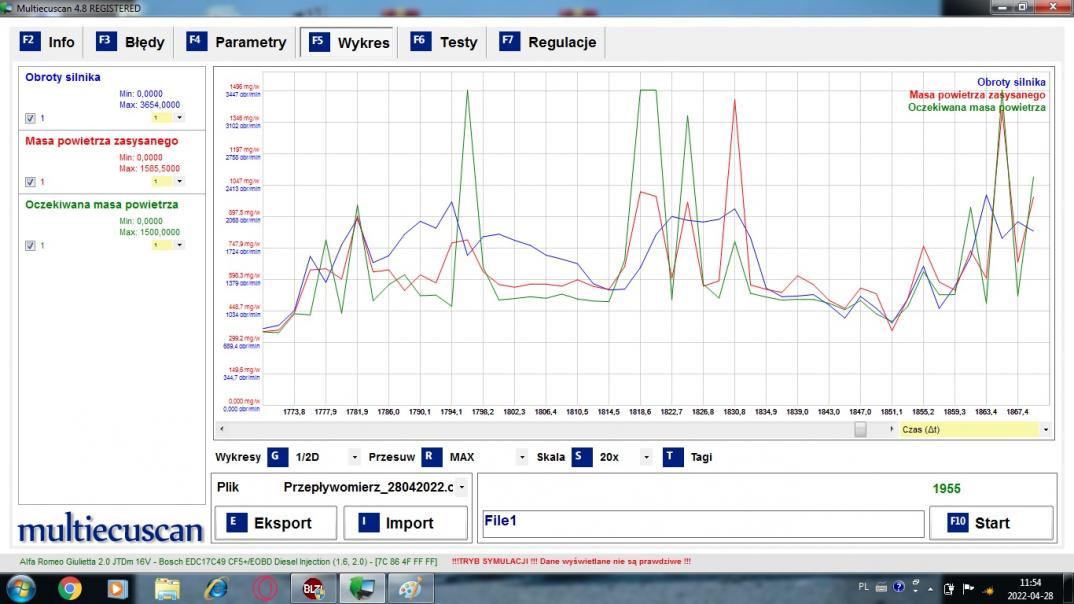This screenshot has width=1074, height=604.
Task: Open Google Chrome from the taskbar
Action: (x=70, y=589)
